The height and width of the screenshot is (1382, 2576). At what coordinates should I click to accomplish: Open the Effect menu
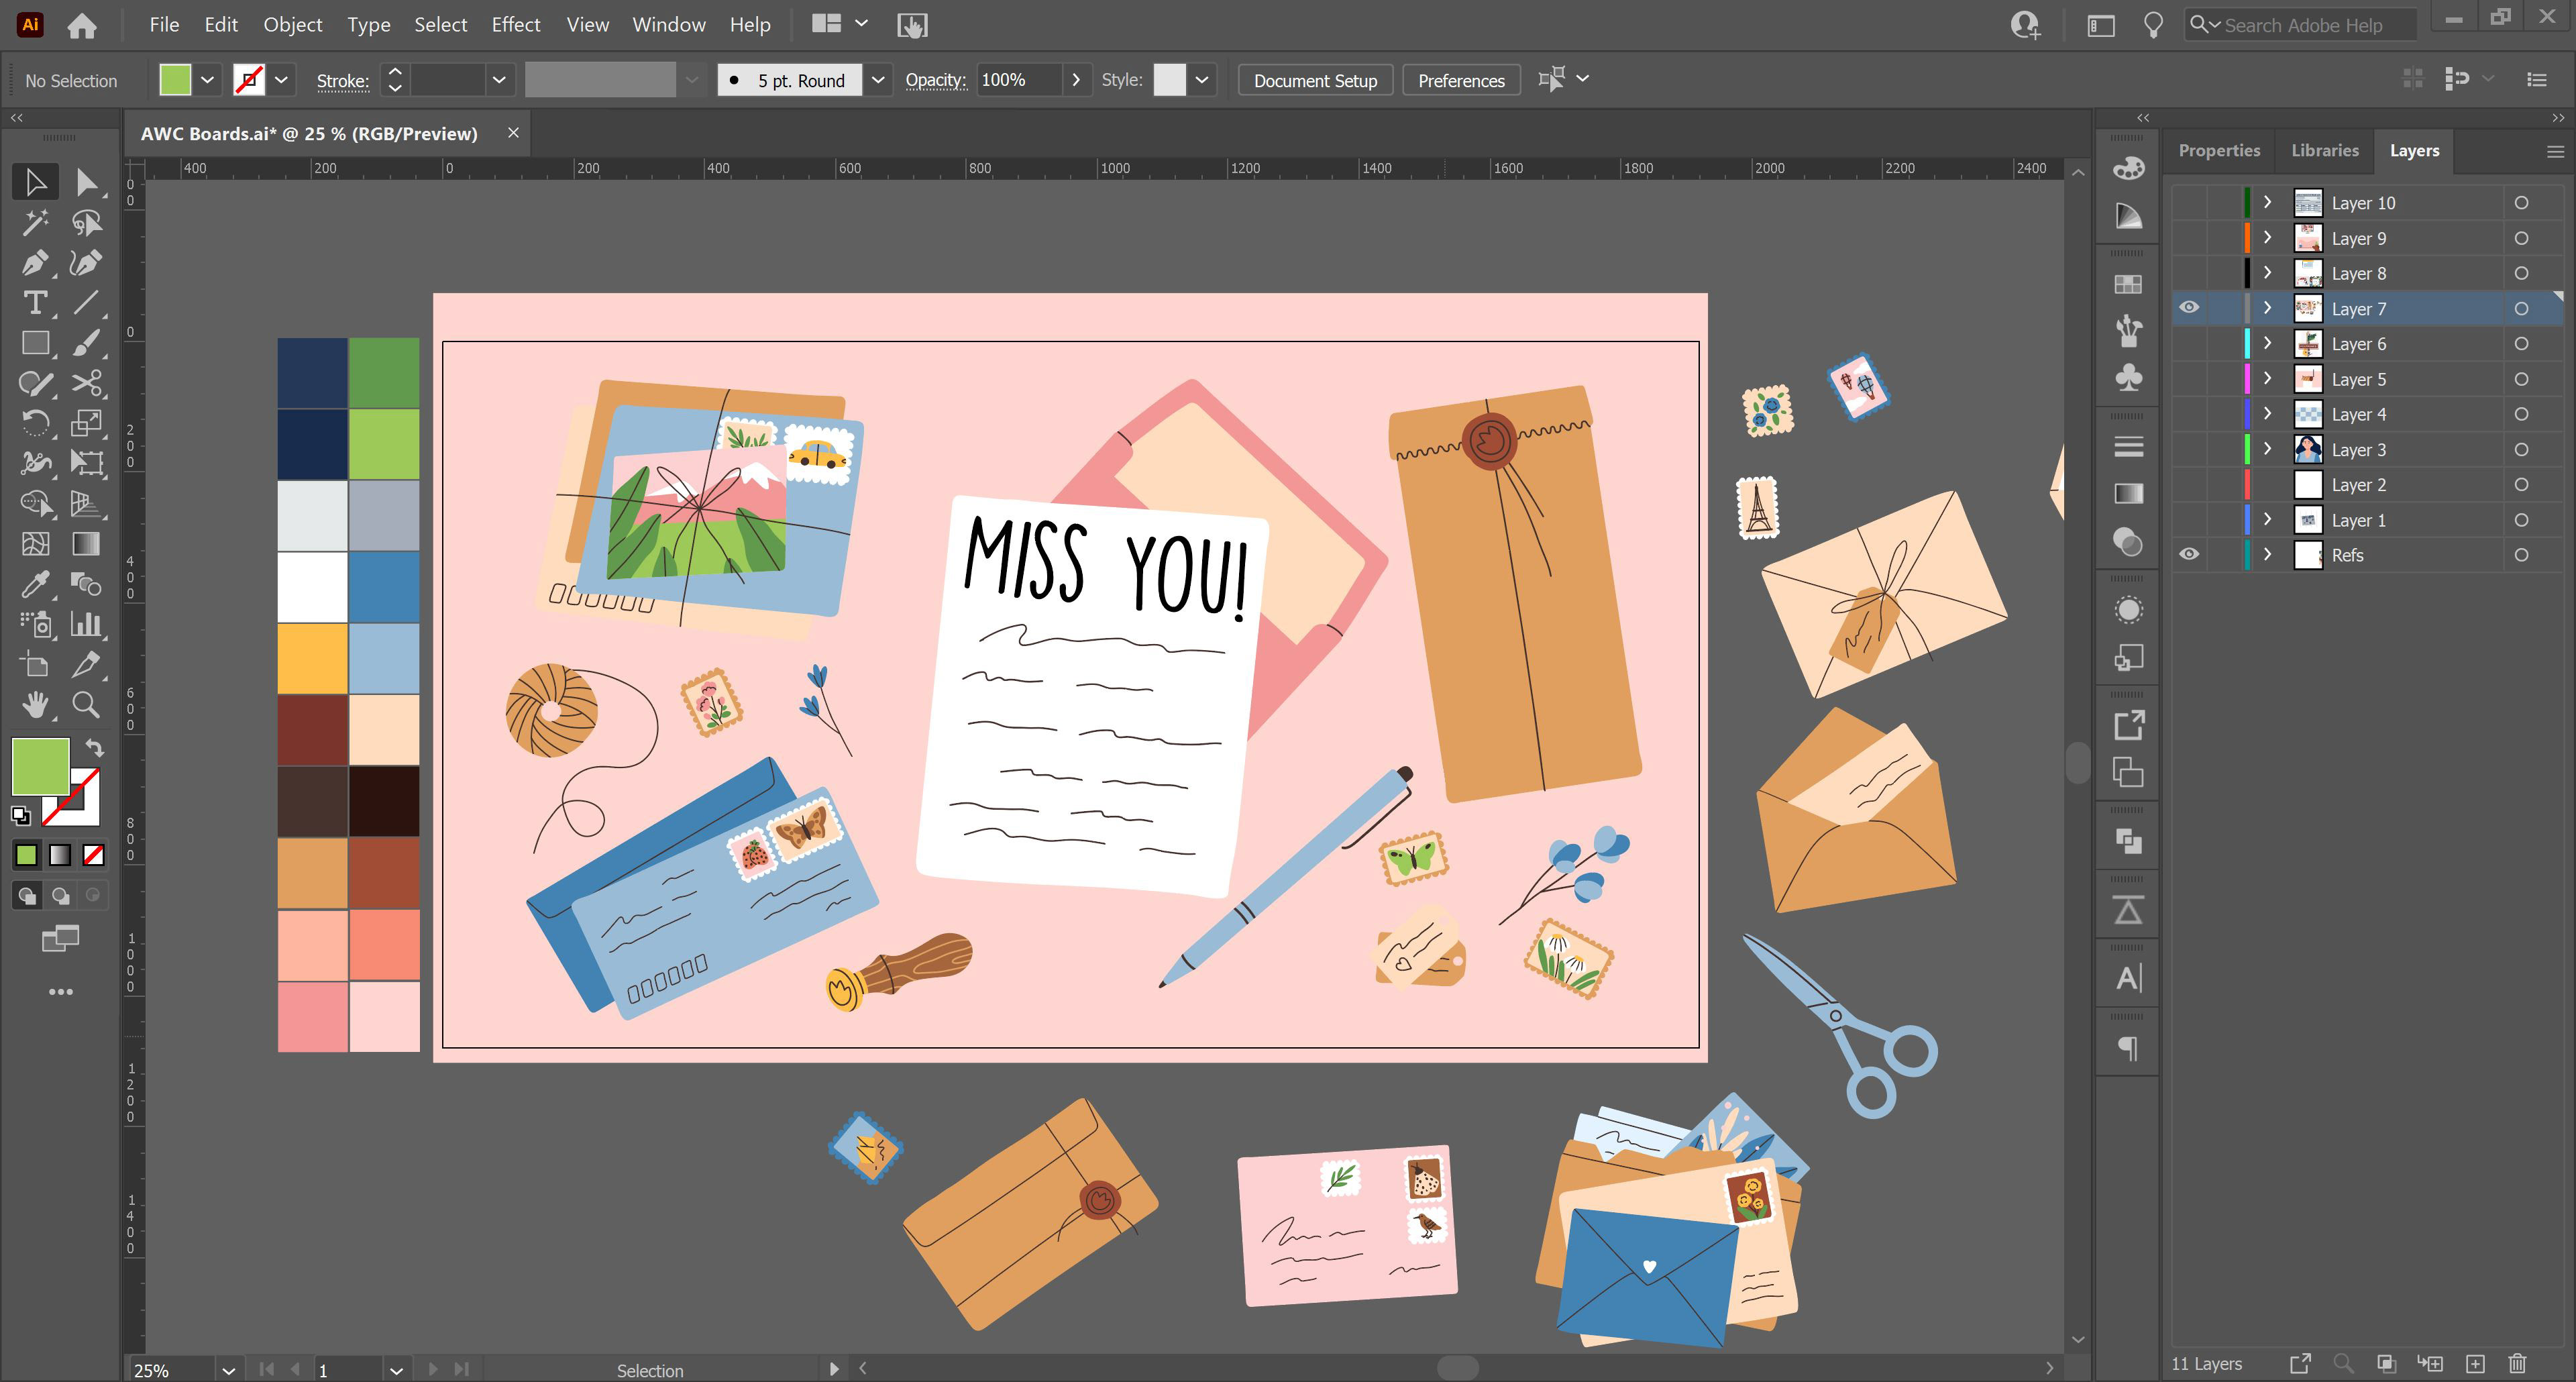pos(515,25)
